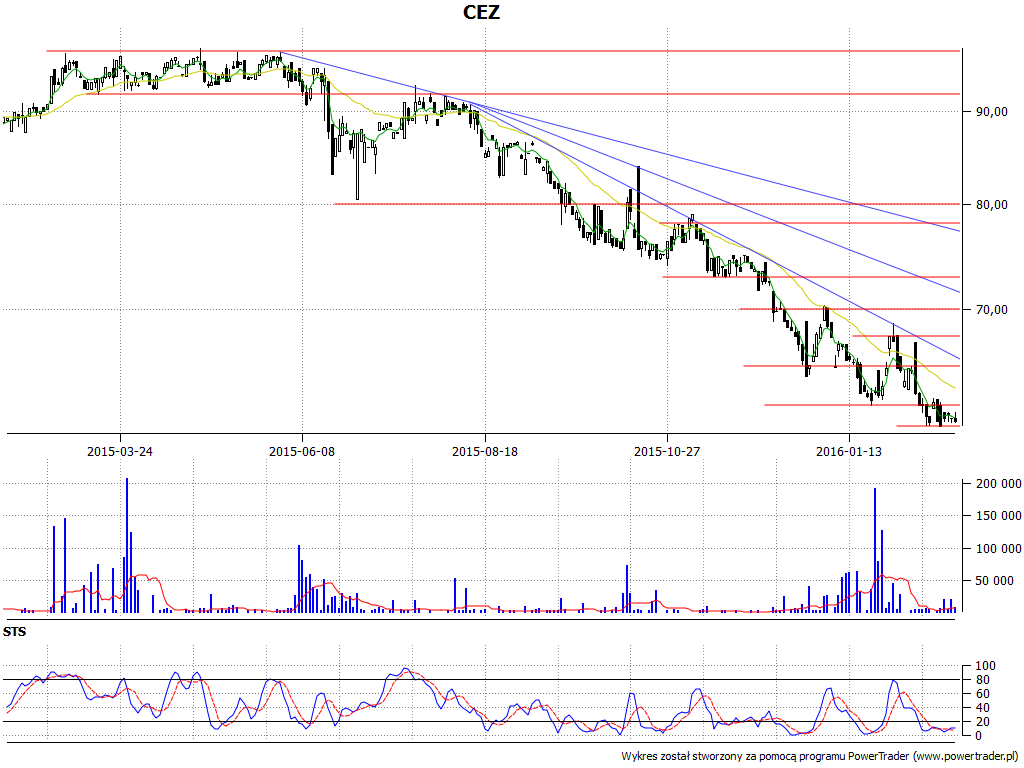Screen dimensions: 1024x768
Task: Click the 90,00 price axis label
Action: point(991,112)
